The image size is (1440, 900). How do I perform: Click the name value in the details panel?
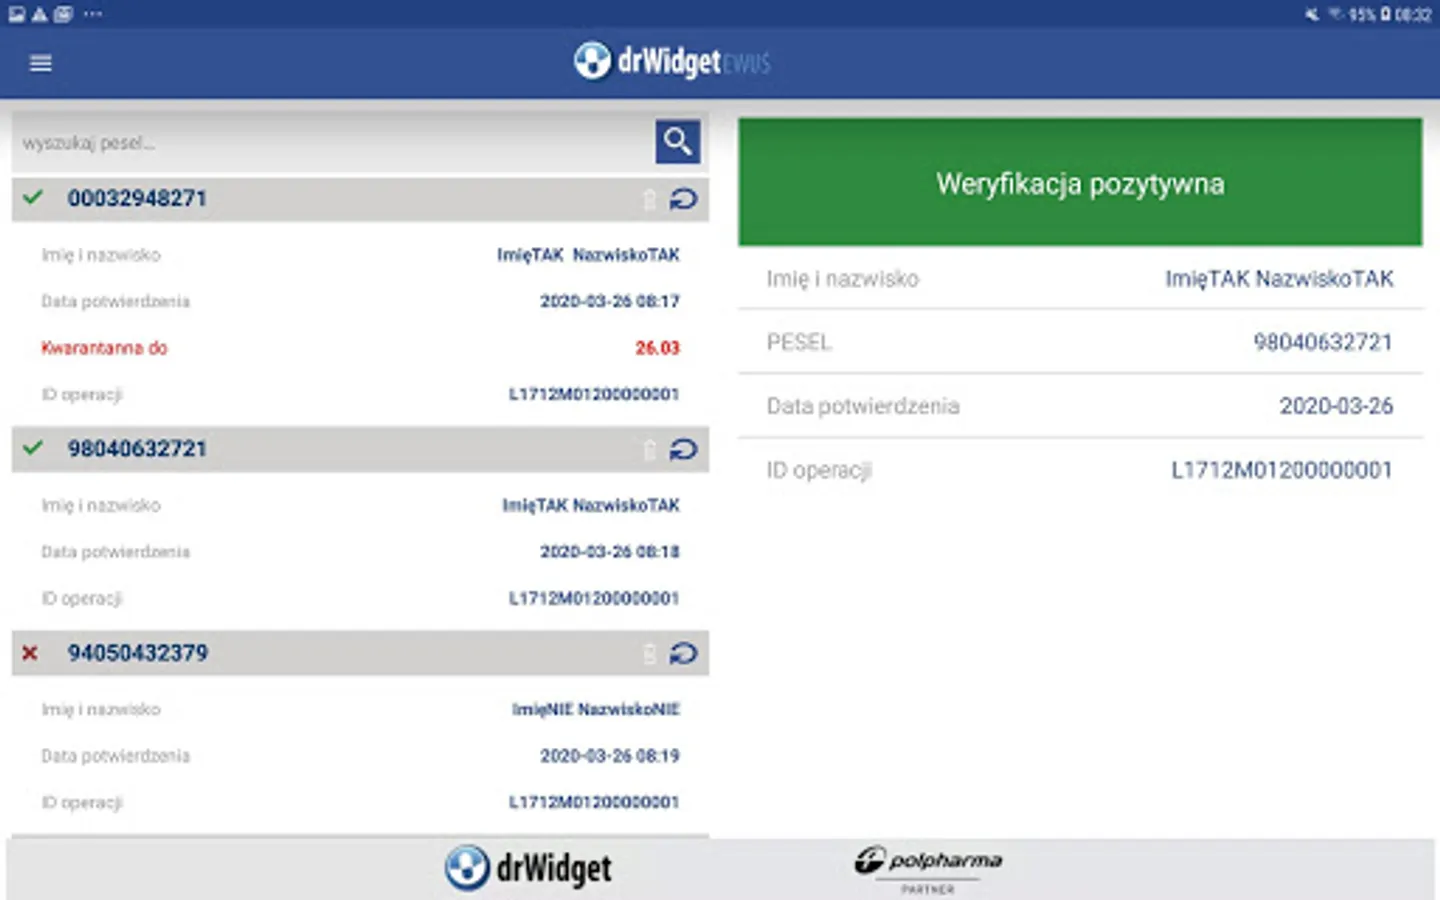1279,279
